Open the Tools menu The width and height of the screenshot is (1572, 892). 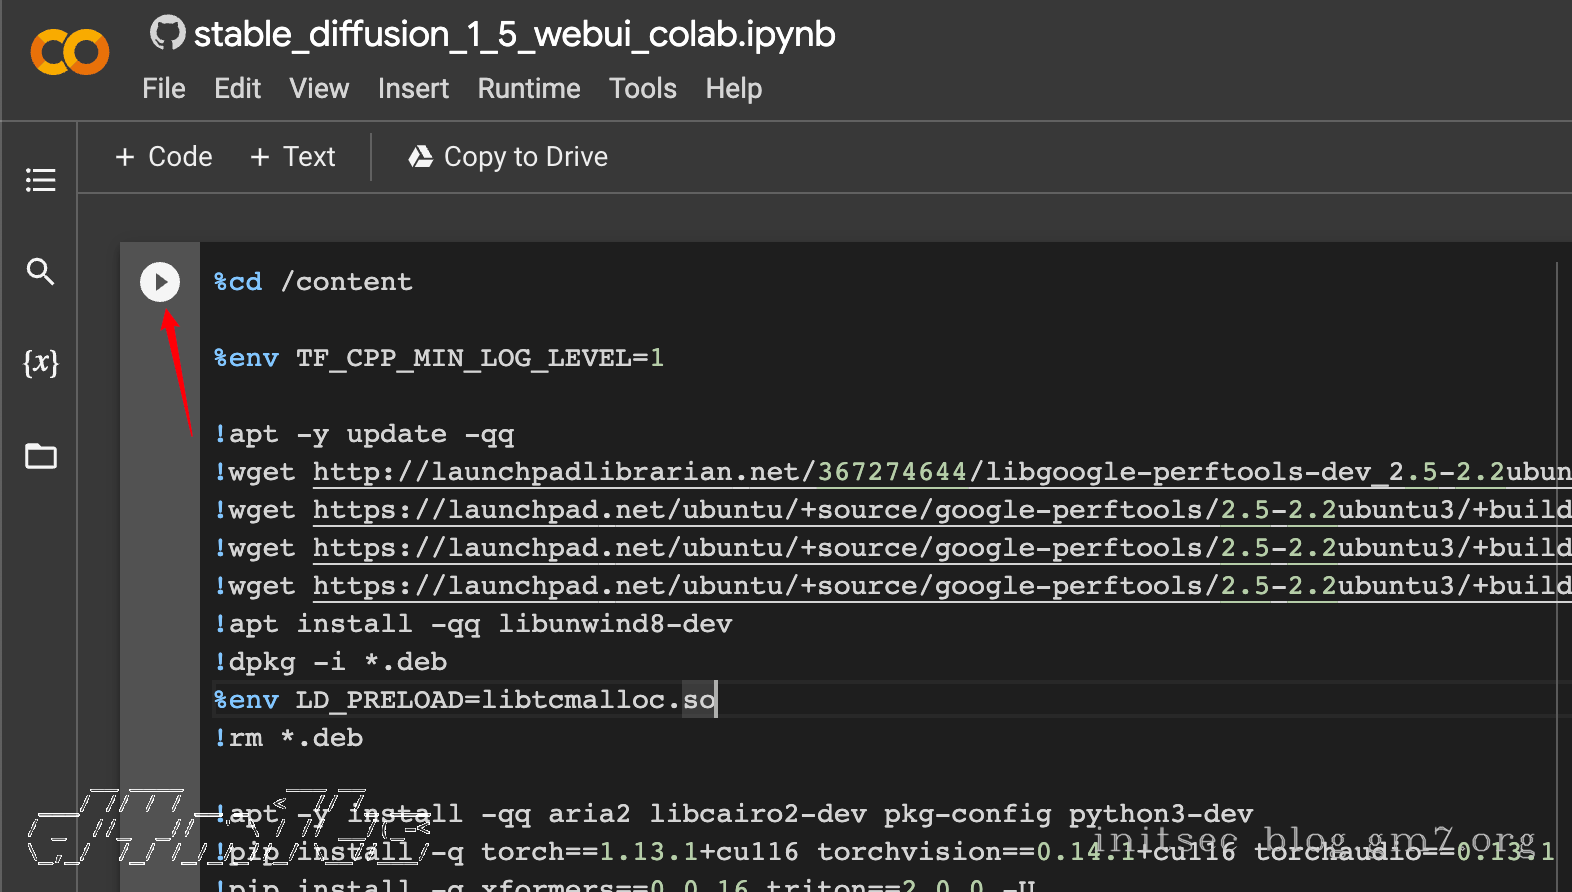pyautogui.click(x=643, y=89)
